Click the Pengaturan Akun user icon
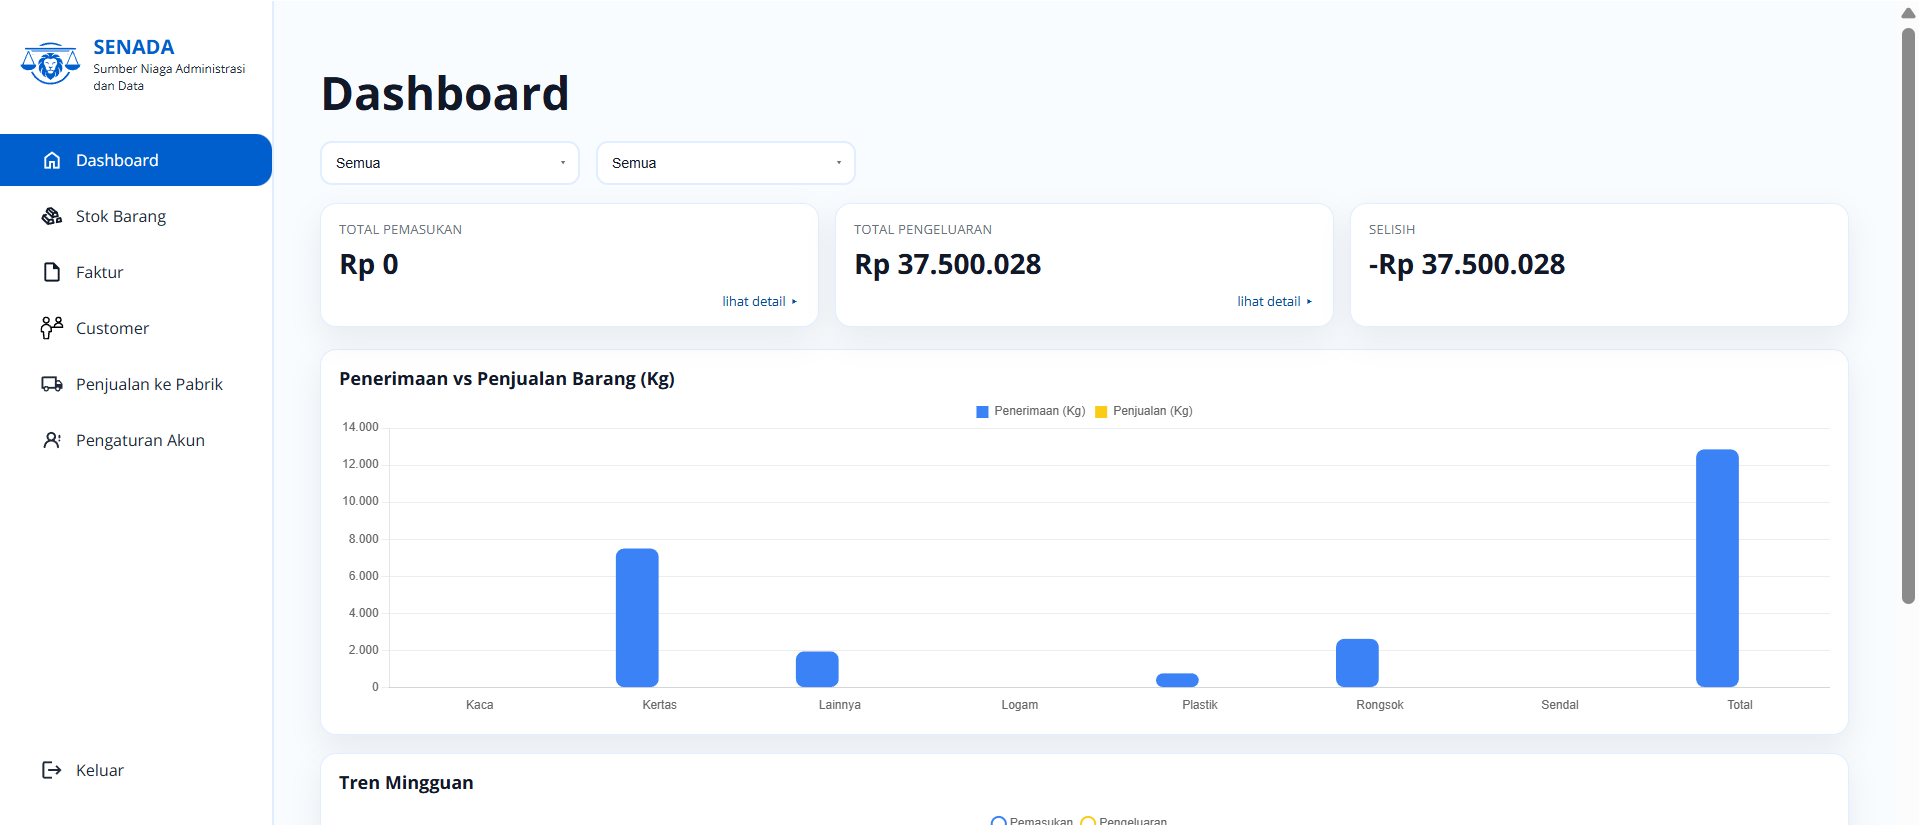The width and height of the screenshot is (1919, 825). pyautogui.click(x=52, y=440)
